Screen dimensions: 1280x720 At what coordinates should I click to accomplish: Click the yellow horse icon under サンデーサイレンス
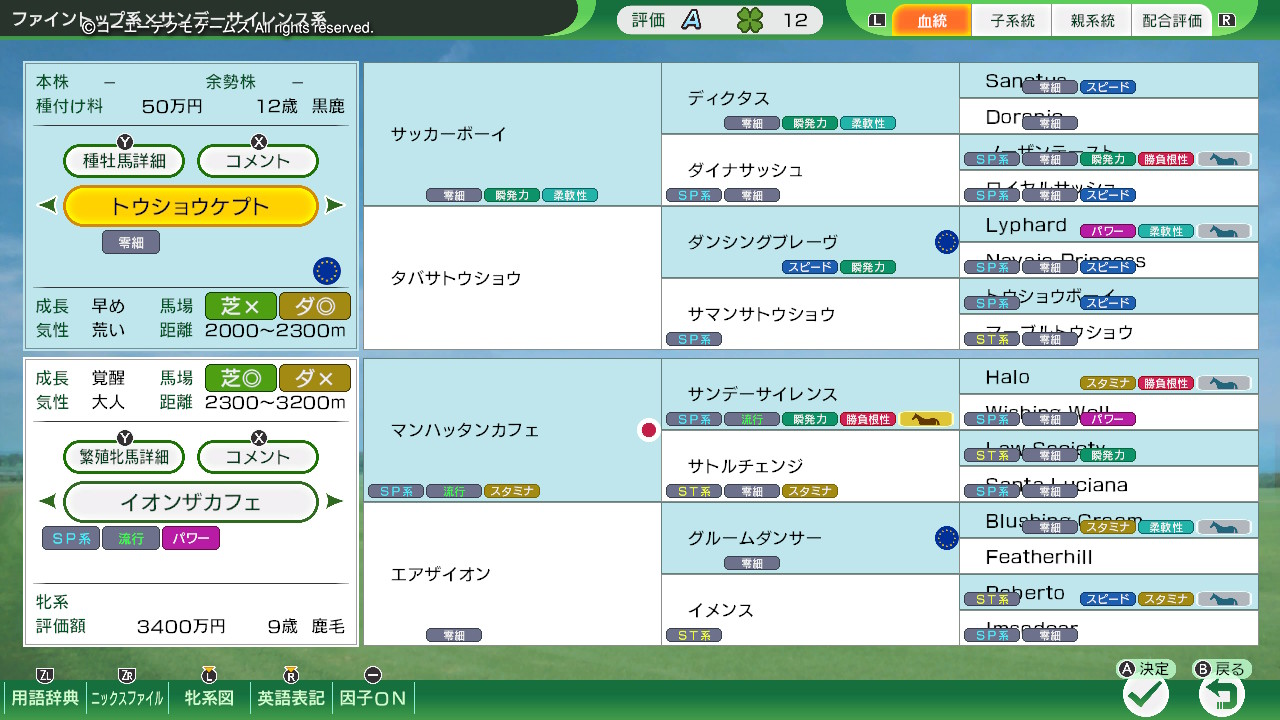pos(926,419)
